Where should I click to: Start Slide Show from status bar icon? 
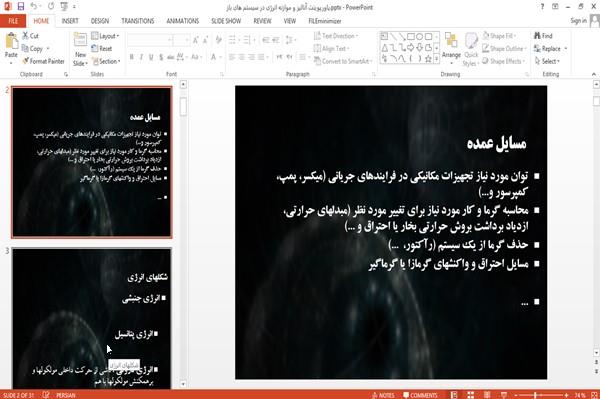(504, 395)
